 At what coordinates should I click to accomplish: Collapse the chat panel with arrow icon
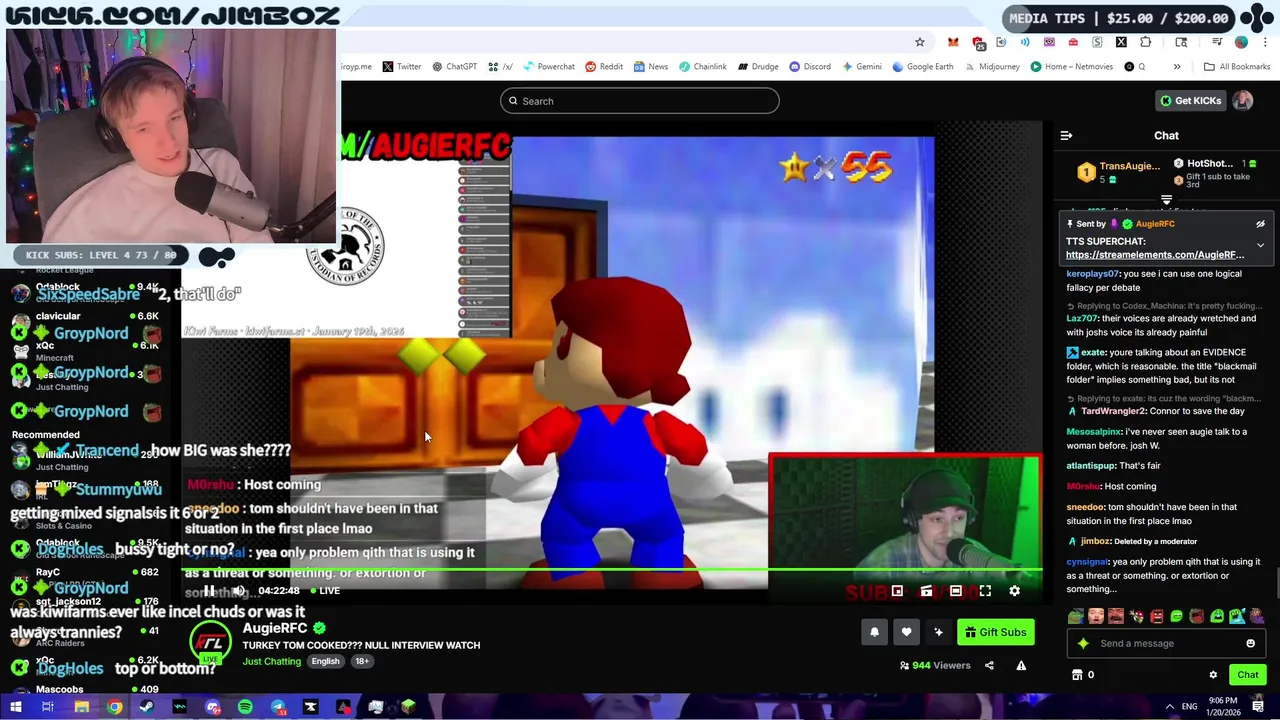pyautogui.click(x=1066, y=136)
